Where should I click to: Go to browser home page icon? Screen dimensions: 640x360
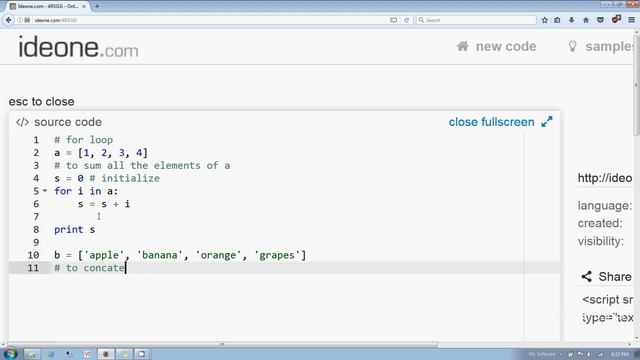coord(586,20)
